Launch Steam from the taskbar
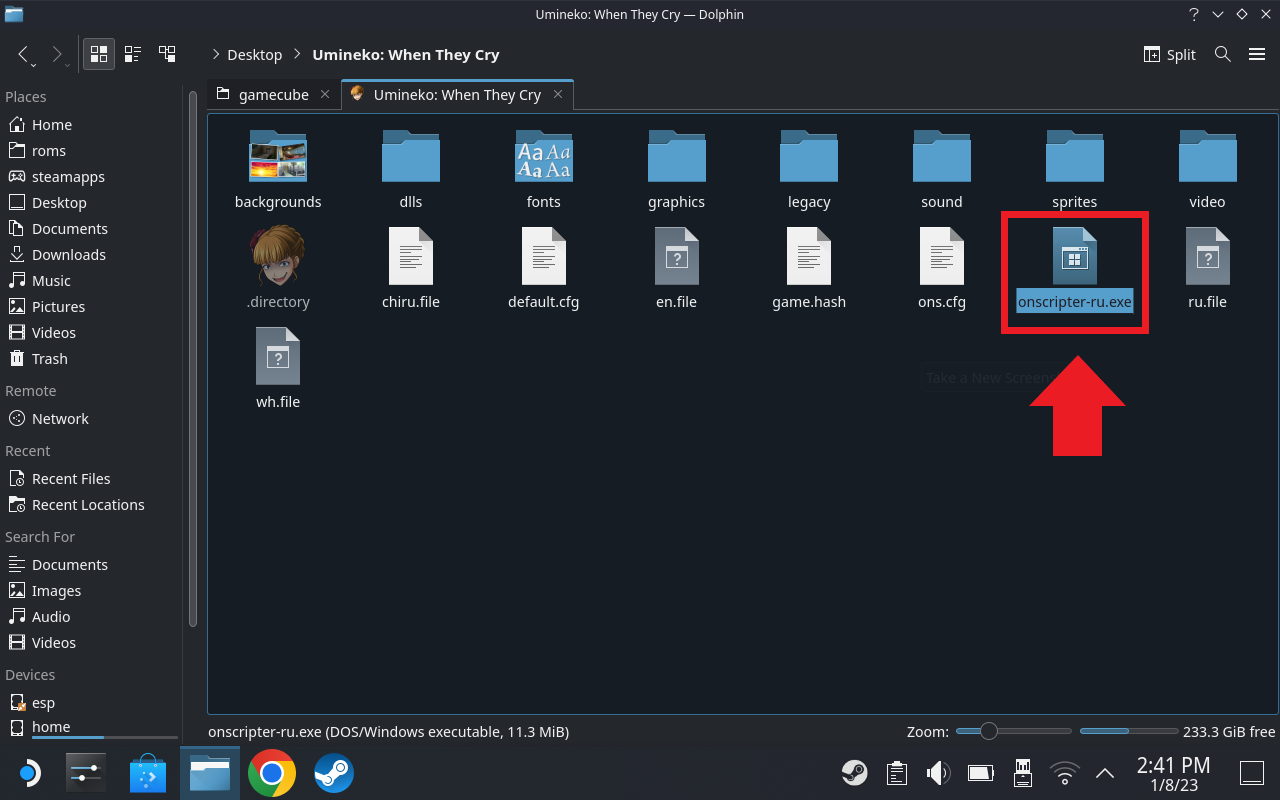 click(334, 772)
